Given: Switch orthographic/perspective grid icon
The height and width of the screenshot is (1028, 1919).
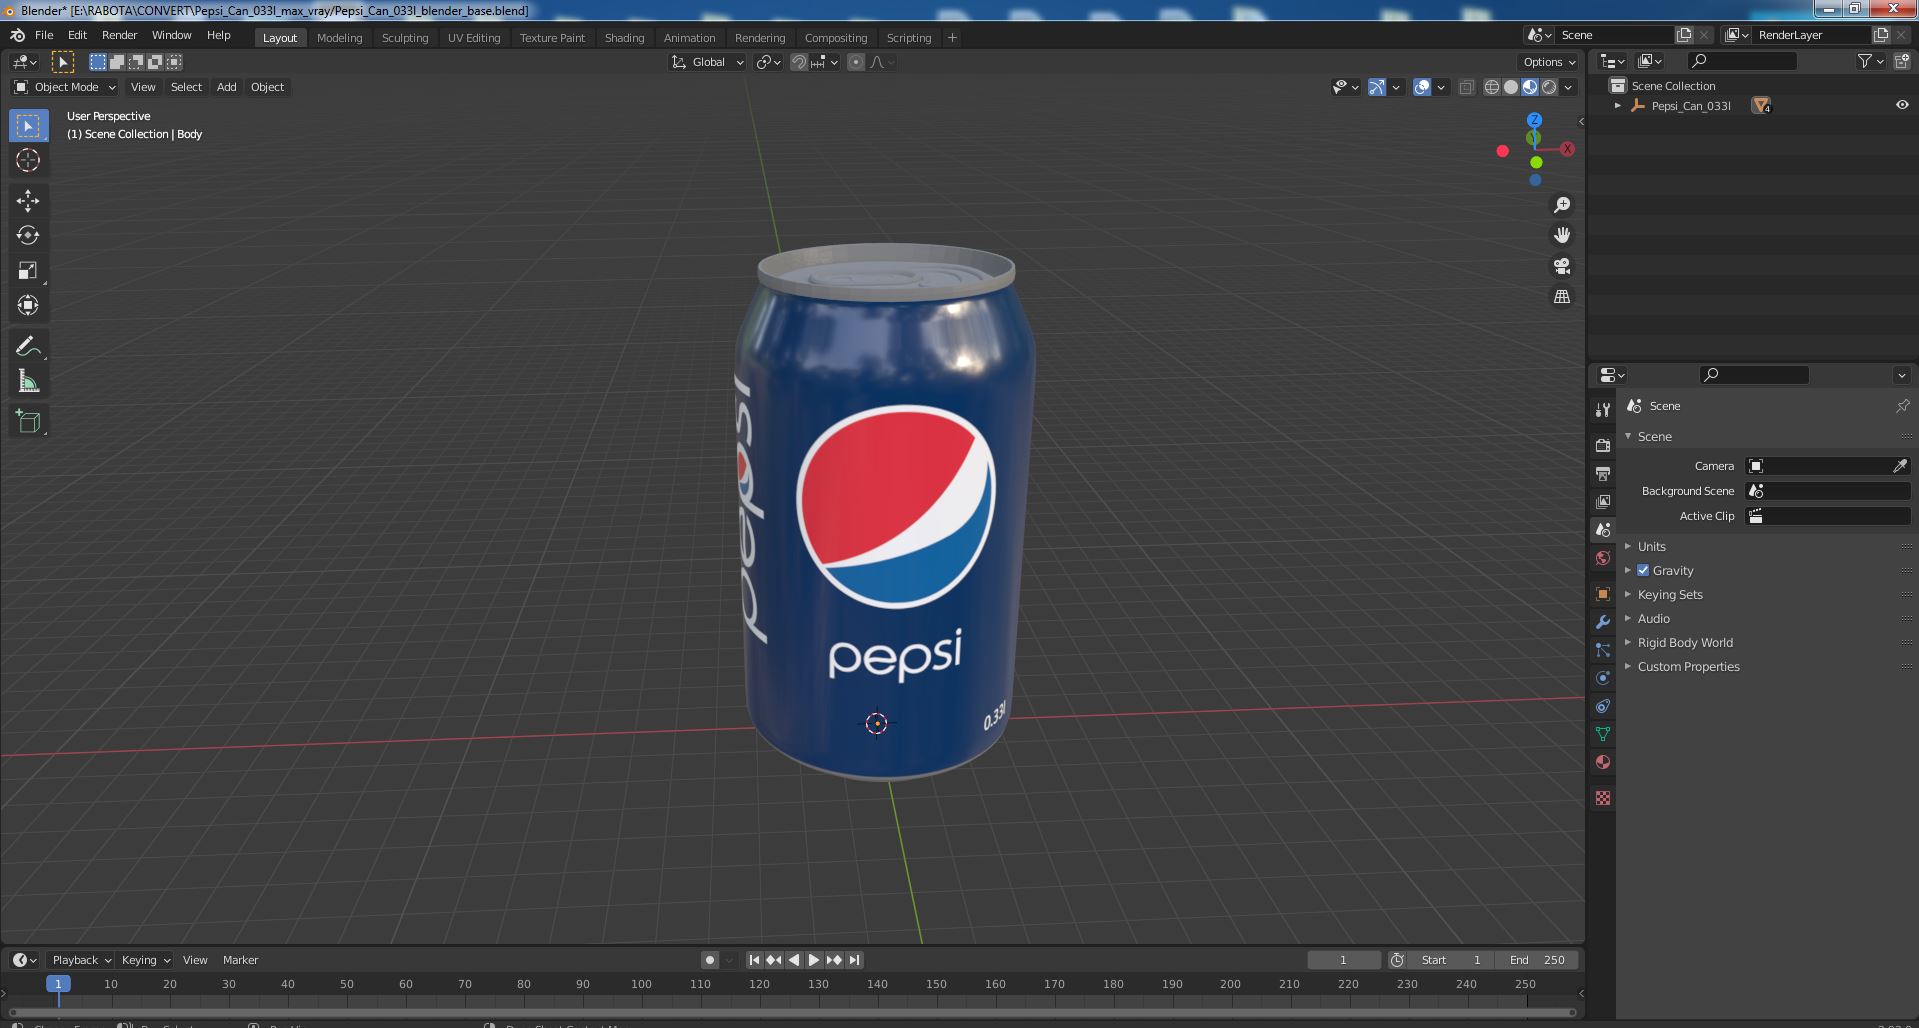Looking at the screenshot, I should point(1561,297).
